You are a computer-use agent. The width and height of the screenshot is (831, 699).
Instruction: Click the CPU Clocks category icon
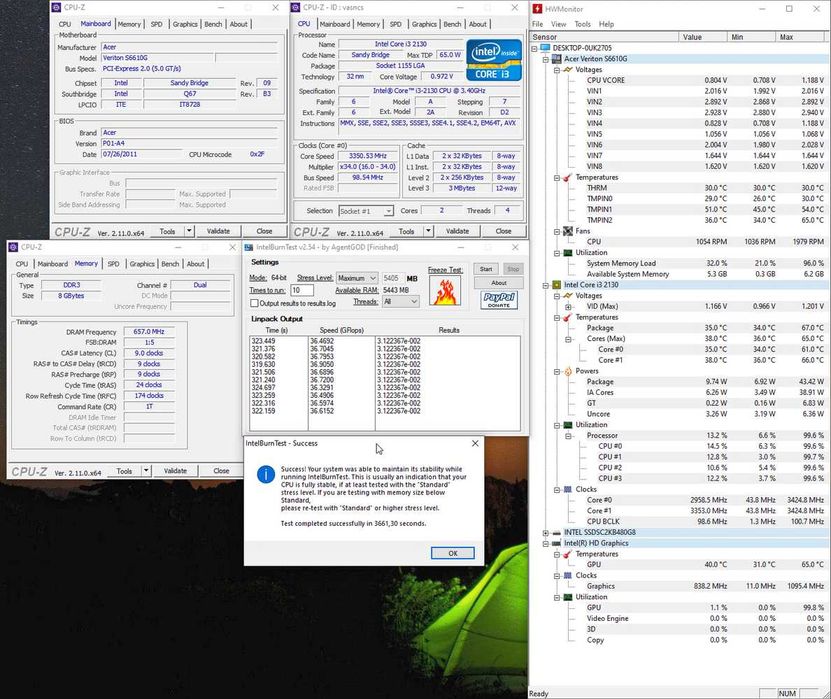(568, 489)
